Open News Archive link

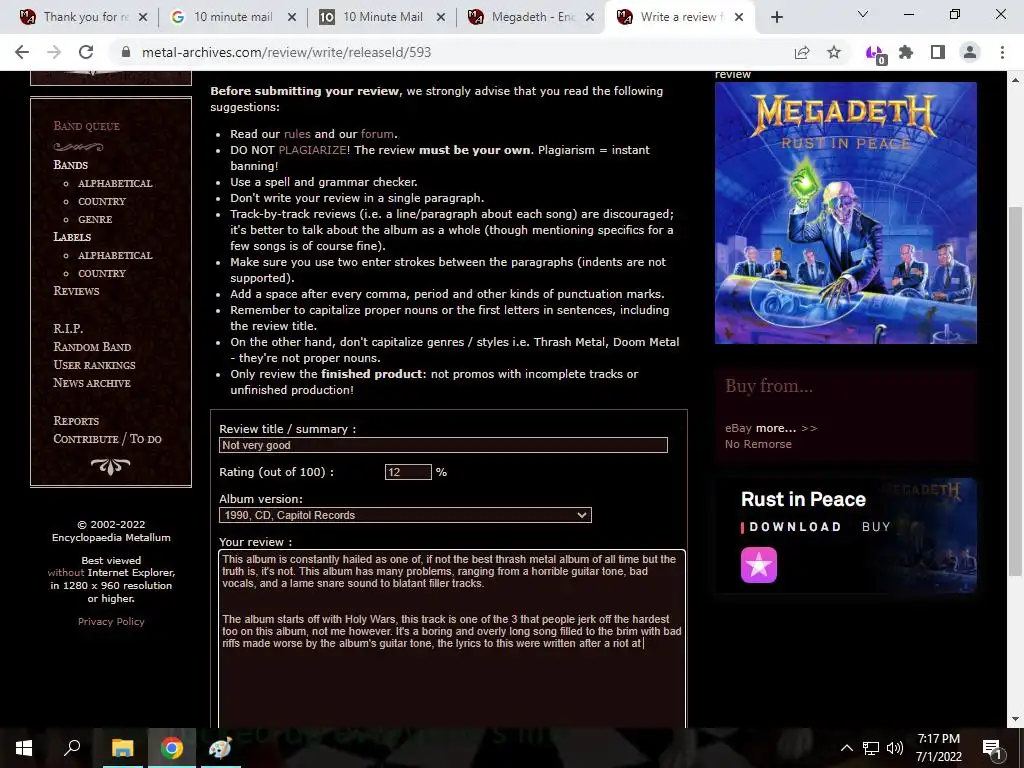pos(92,383)
